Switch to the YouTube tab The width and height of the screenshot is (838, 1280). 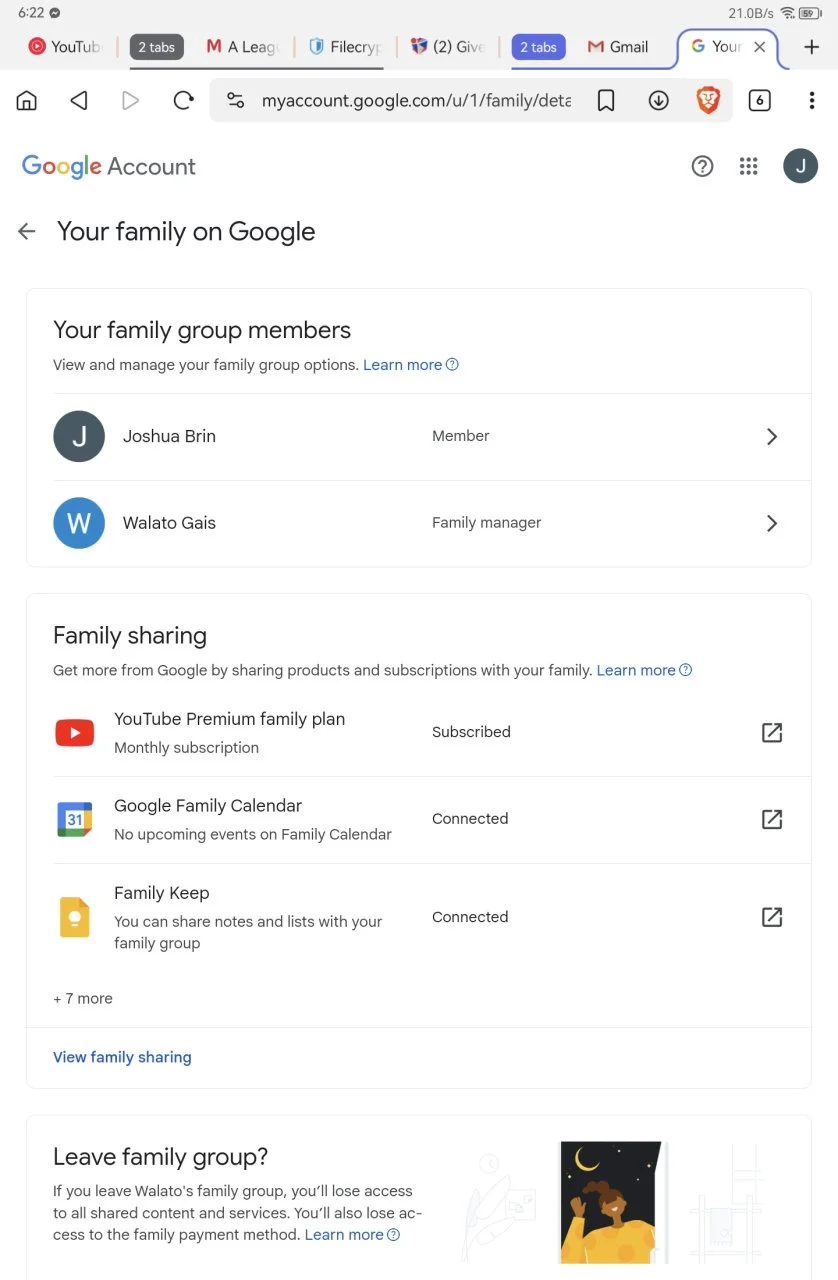[x=65, y=47]
